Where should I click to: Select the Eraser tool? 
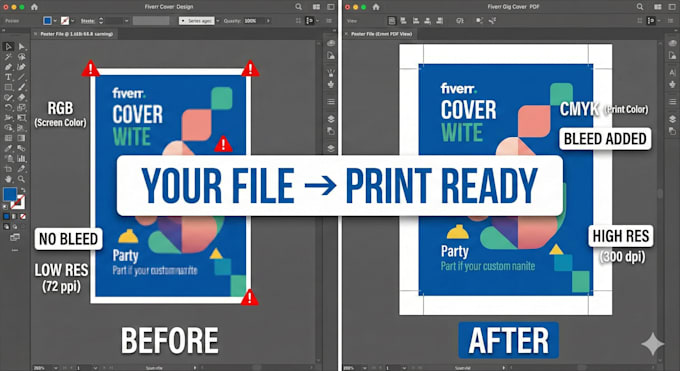[21, 98]
